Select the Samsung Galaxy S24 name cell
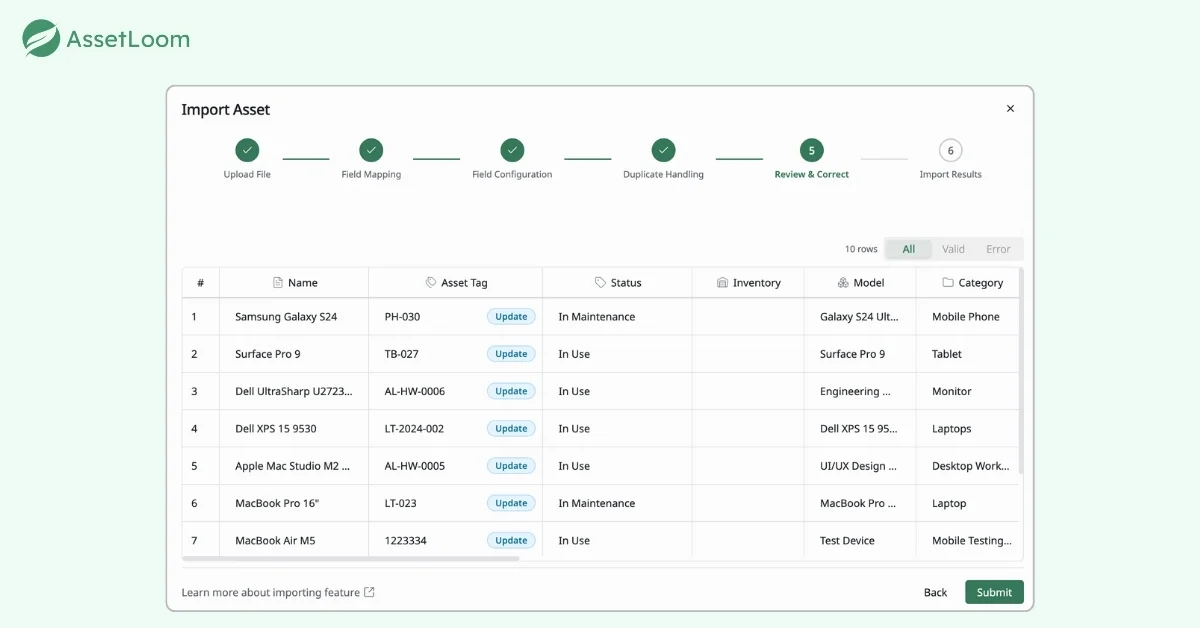The image size is (1200, 628). 294,317
